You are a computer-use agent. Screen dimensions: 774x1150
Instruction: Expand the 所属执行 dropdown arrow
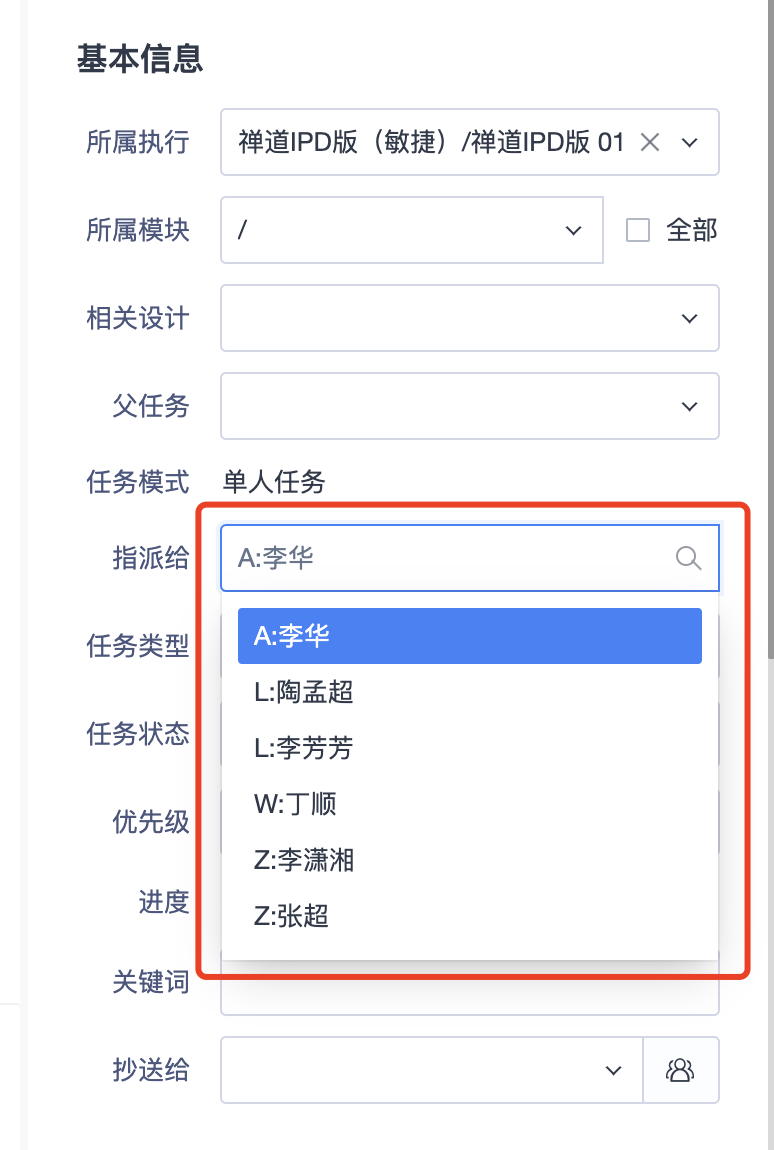point(690,142)
